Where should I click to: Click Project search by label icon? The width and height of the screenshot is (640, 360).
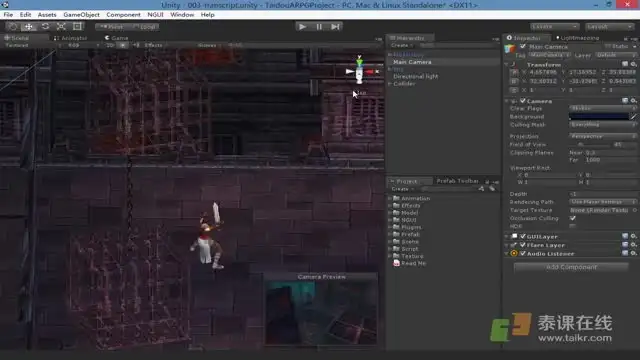[492, 189]
